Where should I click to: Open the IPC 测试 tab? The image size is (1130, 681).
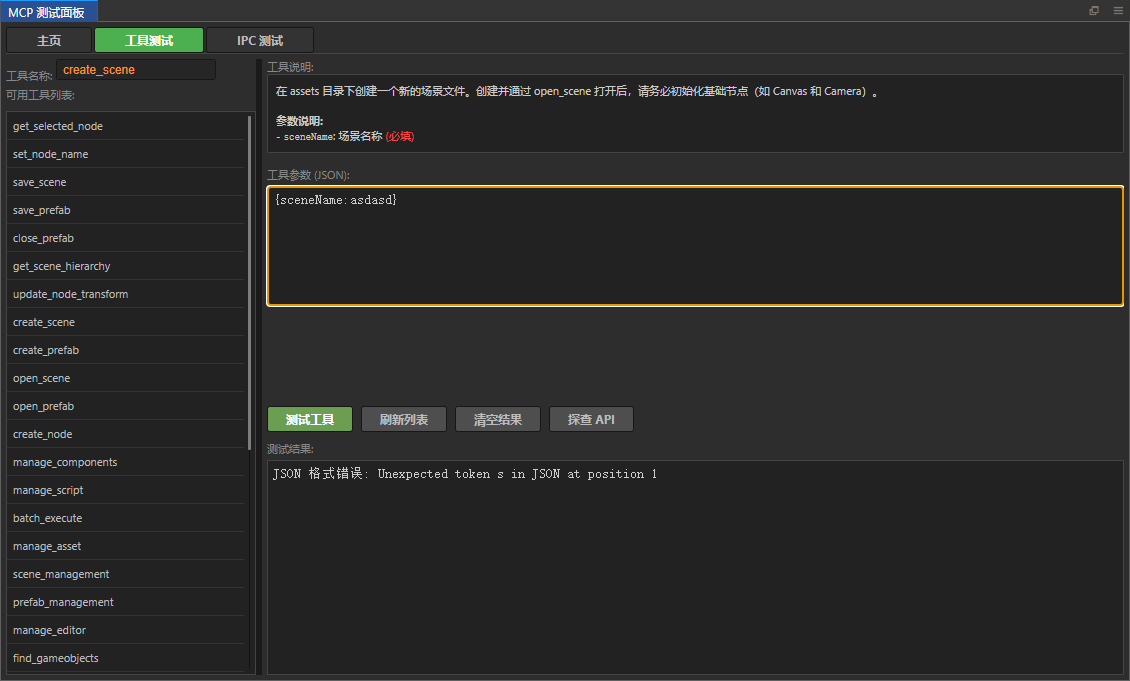pos(259,40)
